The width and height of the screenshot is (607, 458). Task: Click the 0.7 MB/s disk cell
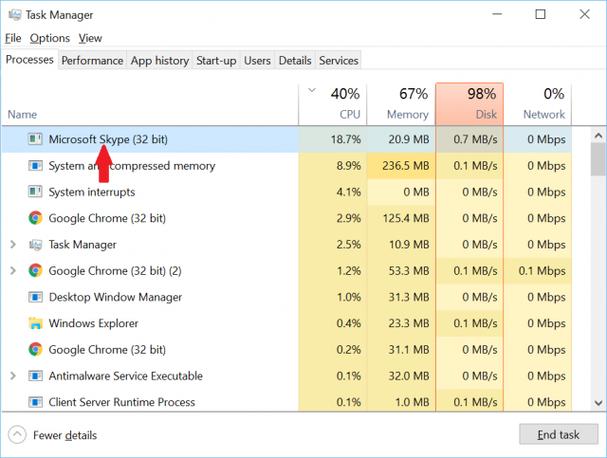(470, 139)
